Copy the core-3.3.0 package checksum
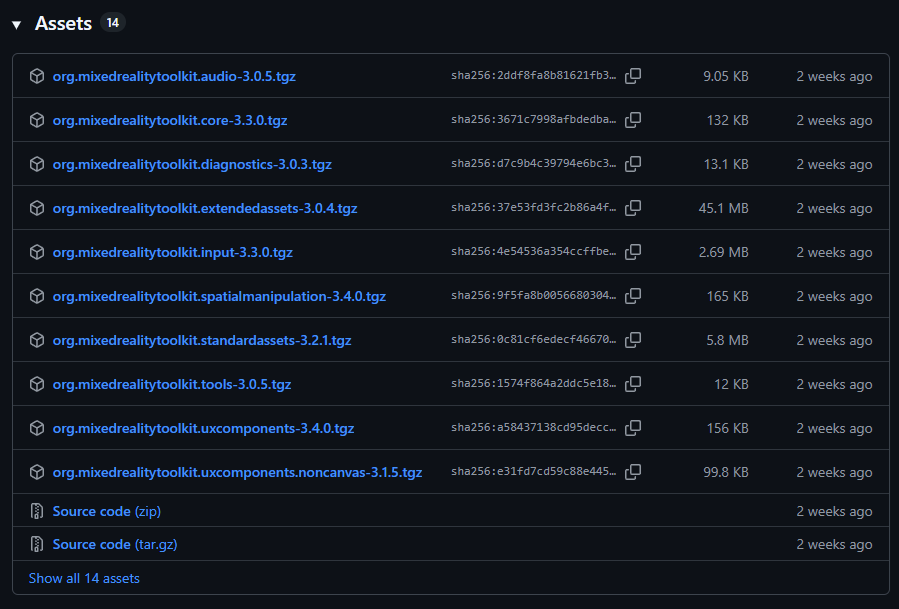899x609 pixels. [633, 119]
